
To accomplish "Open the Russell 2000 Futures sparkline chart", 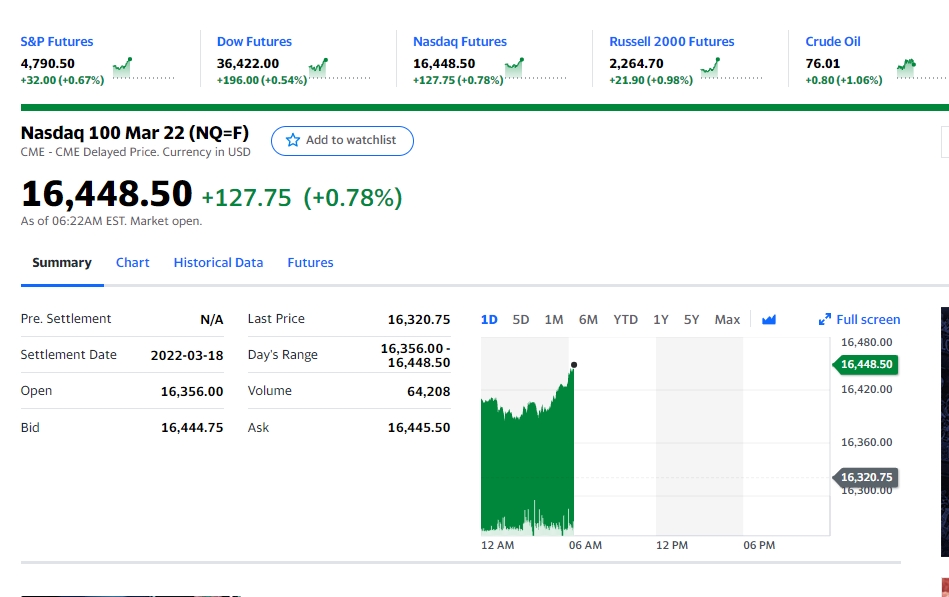I will [x=732, y=68].
